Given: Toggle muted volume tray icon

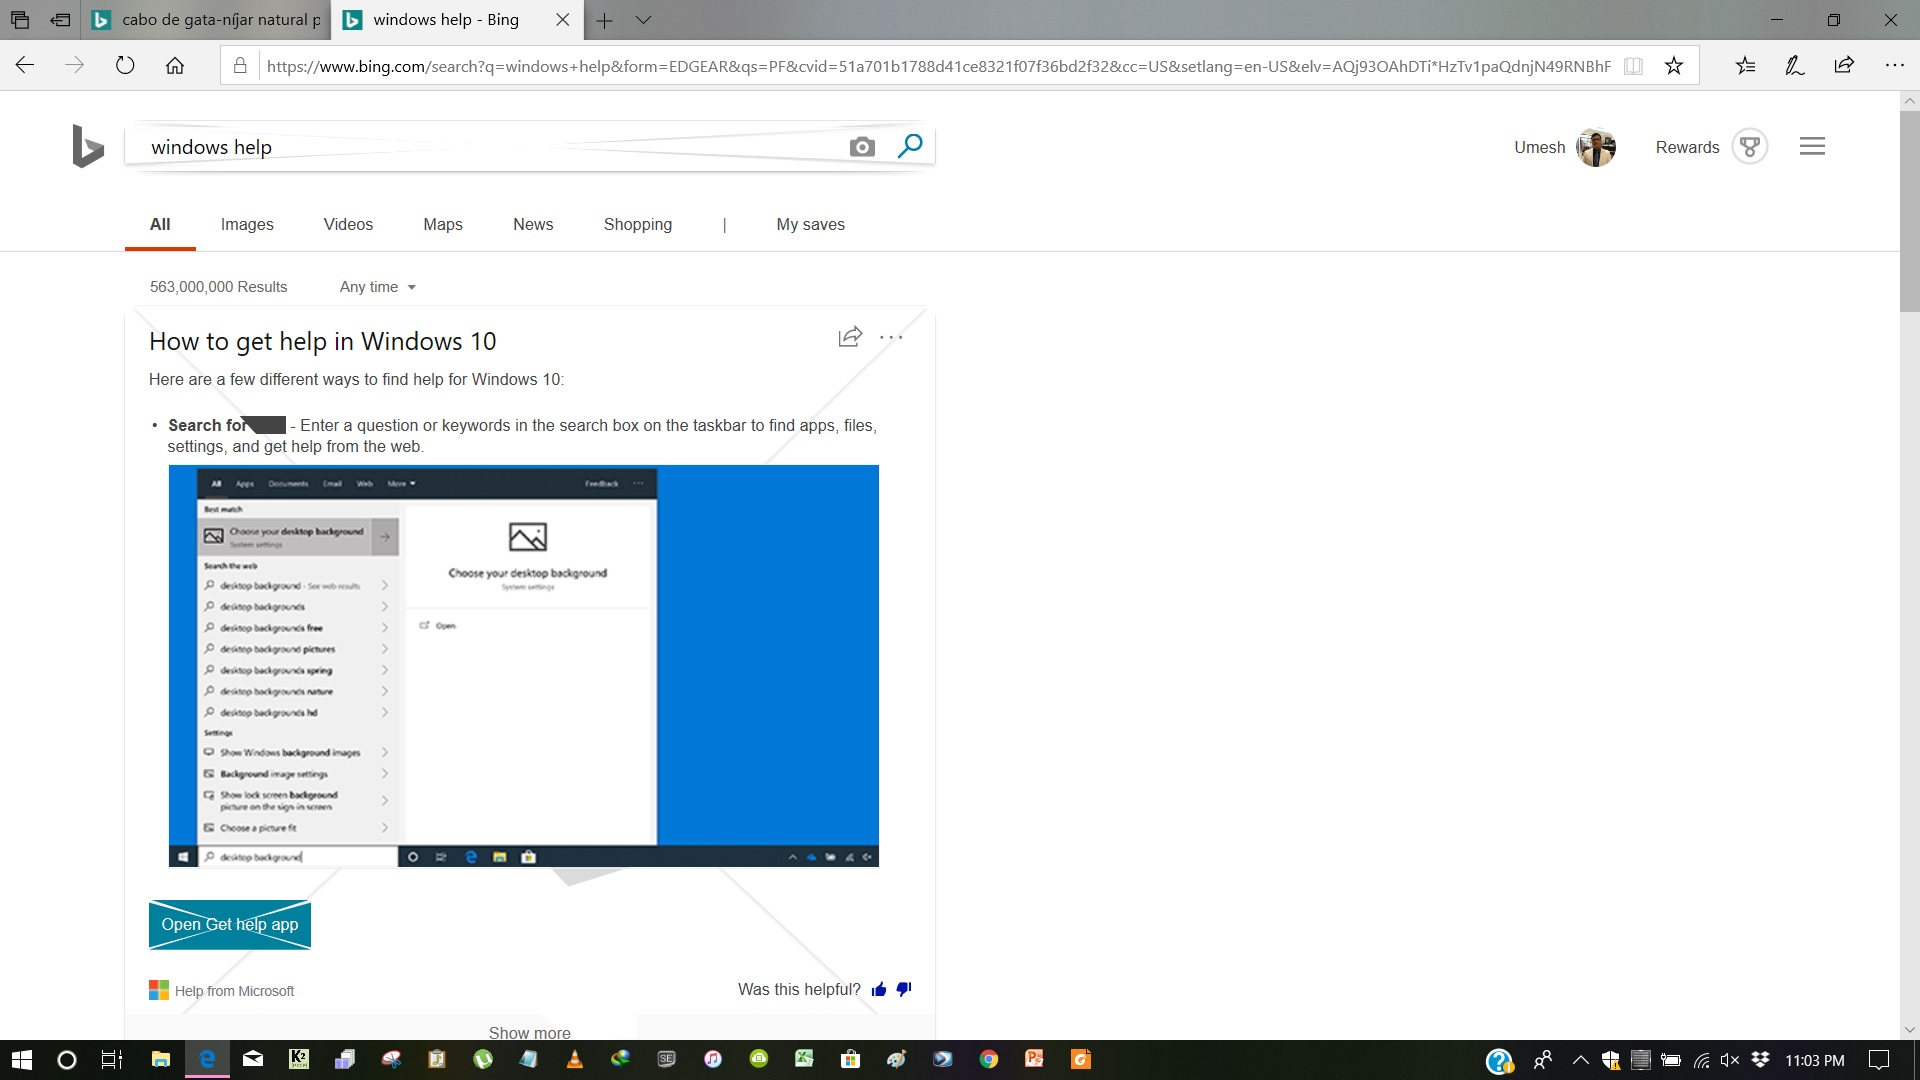Looking at the screenshot, I should click(1730, 1060).
